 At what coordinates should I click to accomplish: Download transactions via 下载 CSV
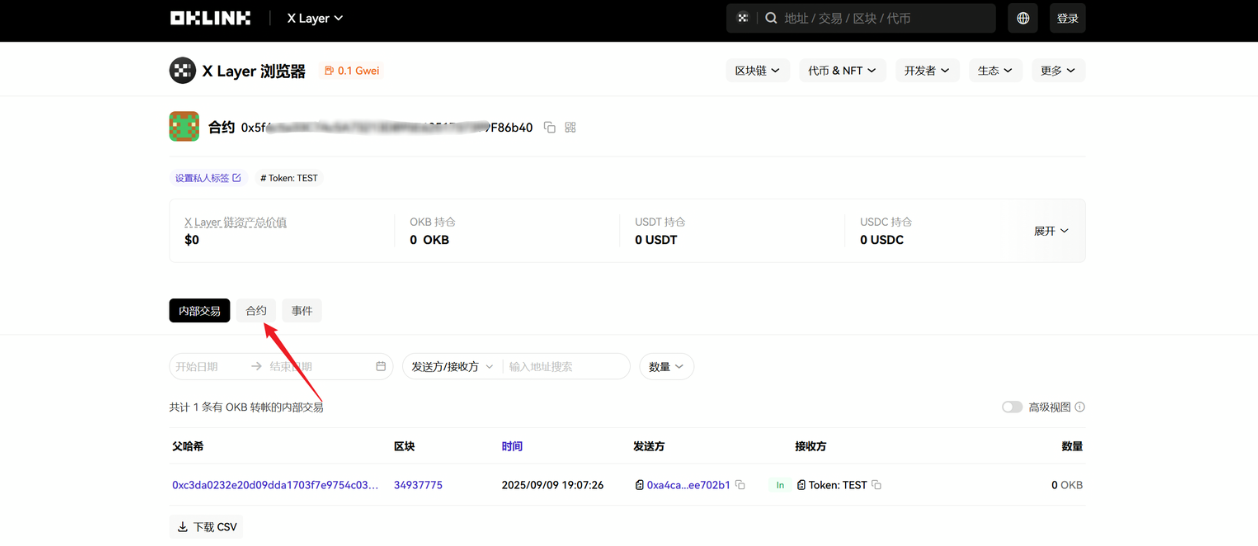pyautogui.click(x=207, y=527)
